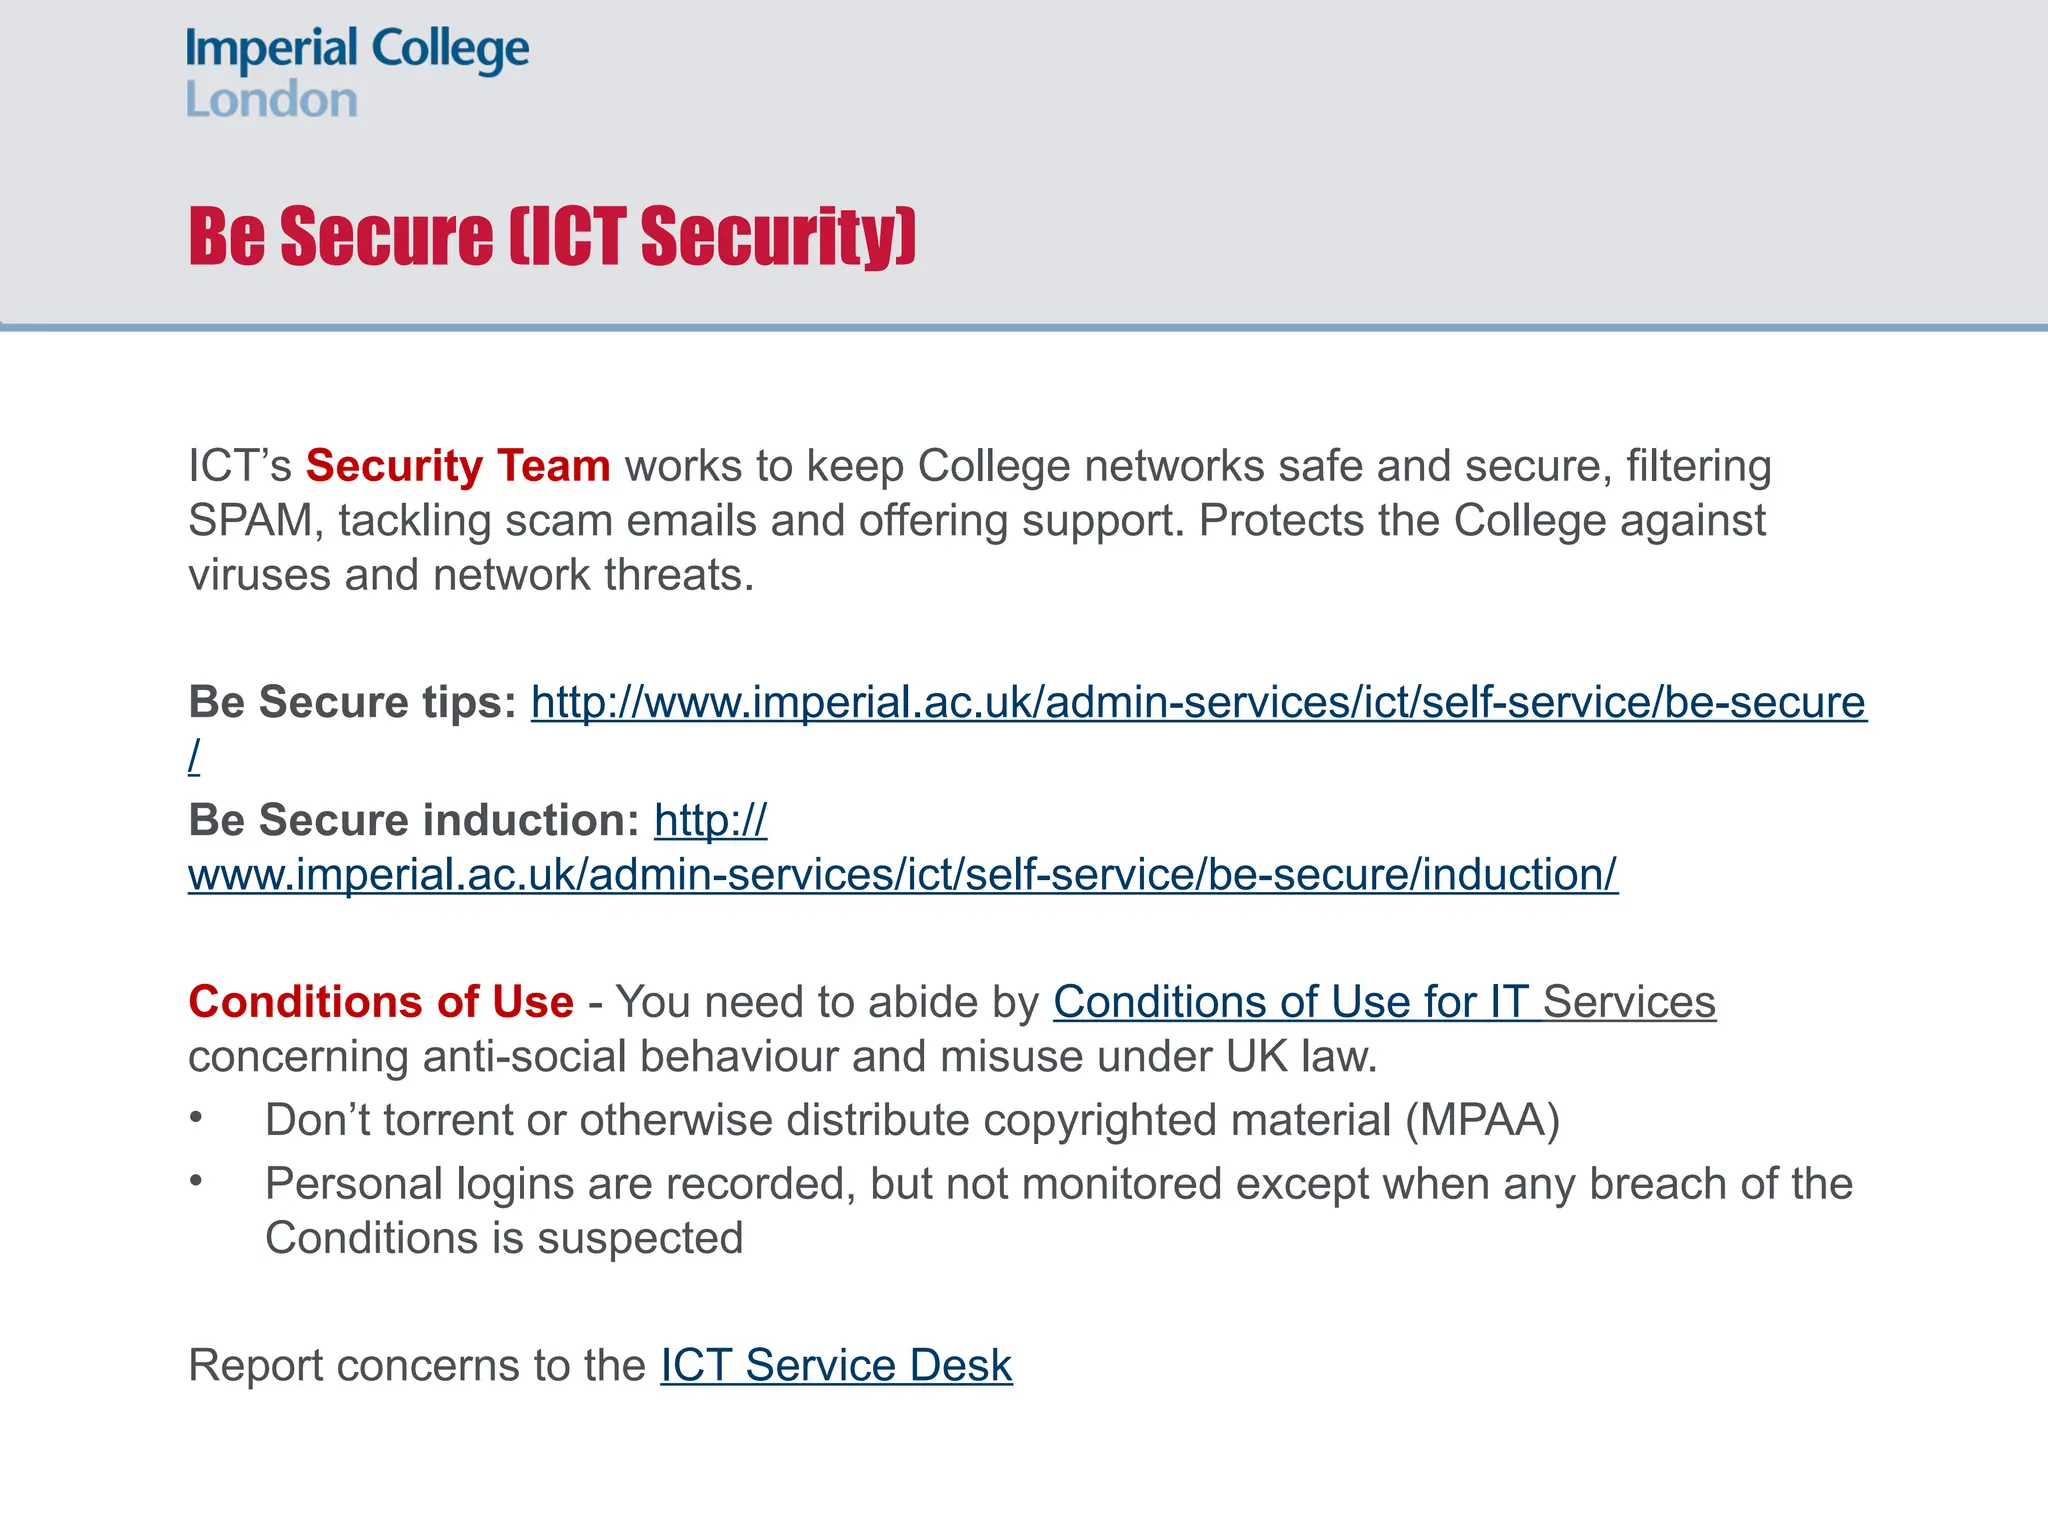The height and width of the screenshot is (1536, 2048).
Task: Select the bullet about personal logins recorded
Action: coord(1020,1211)
